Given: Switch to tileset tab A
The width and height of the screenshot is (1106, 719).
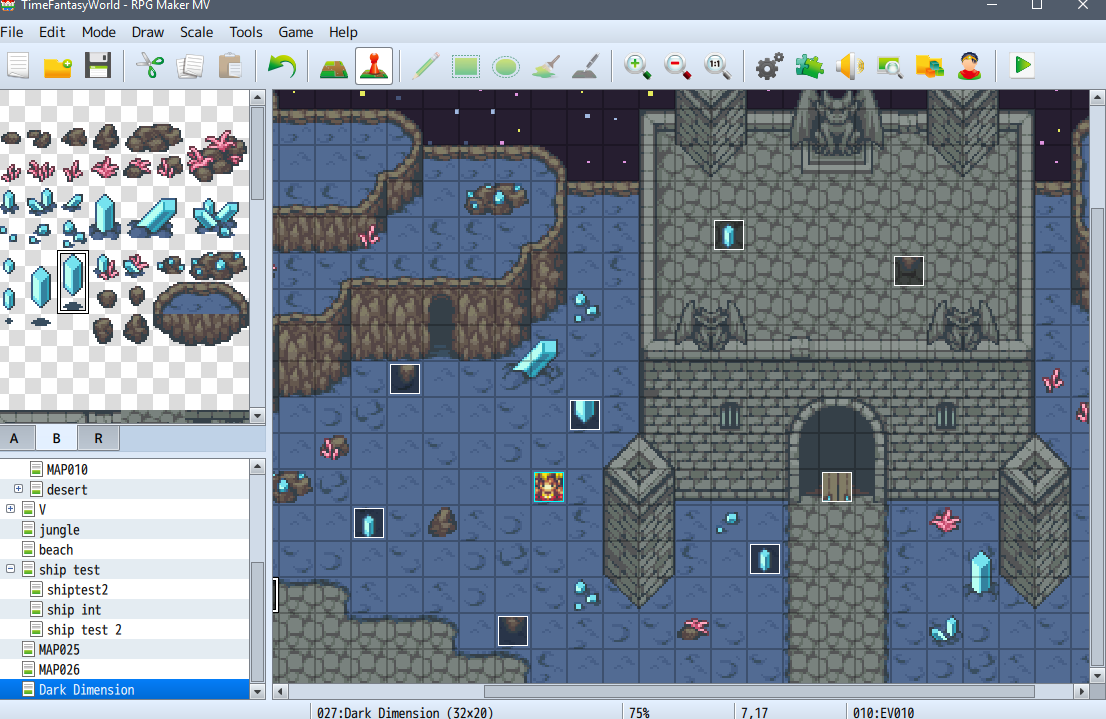Looking at the screenshot, I should [14, 438].
